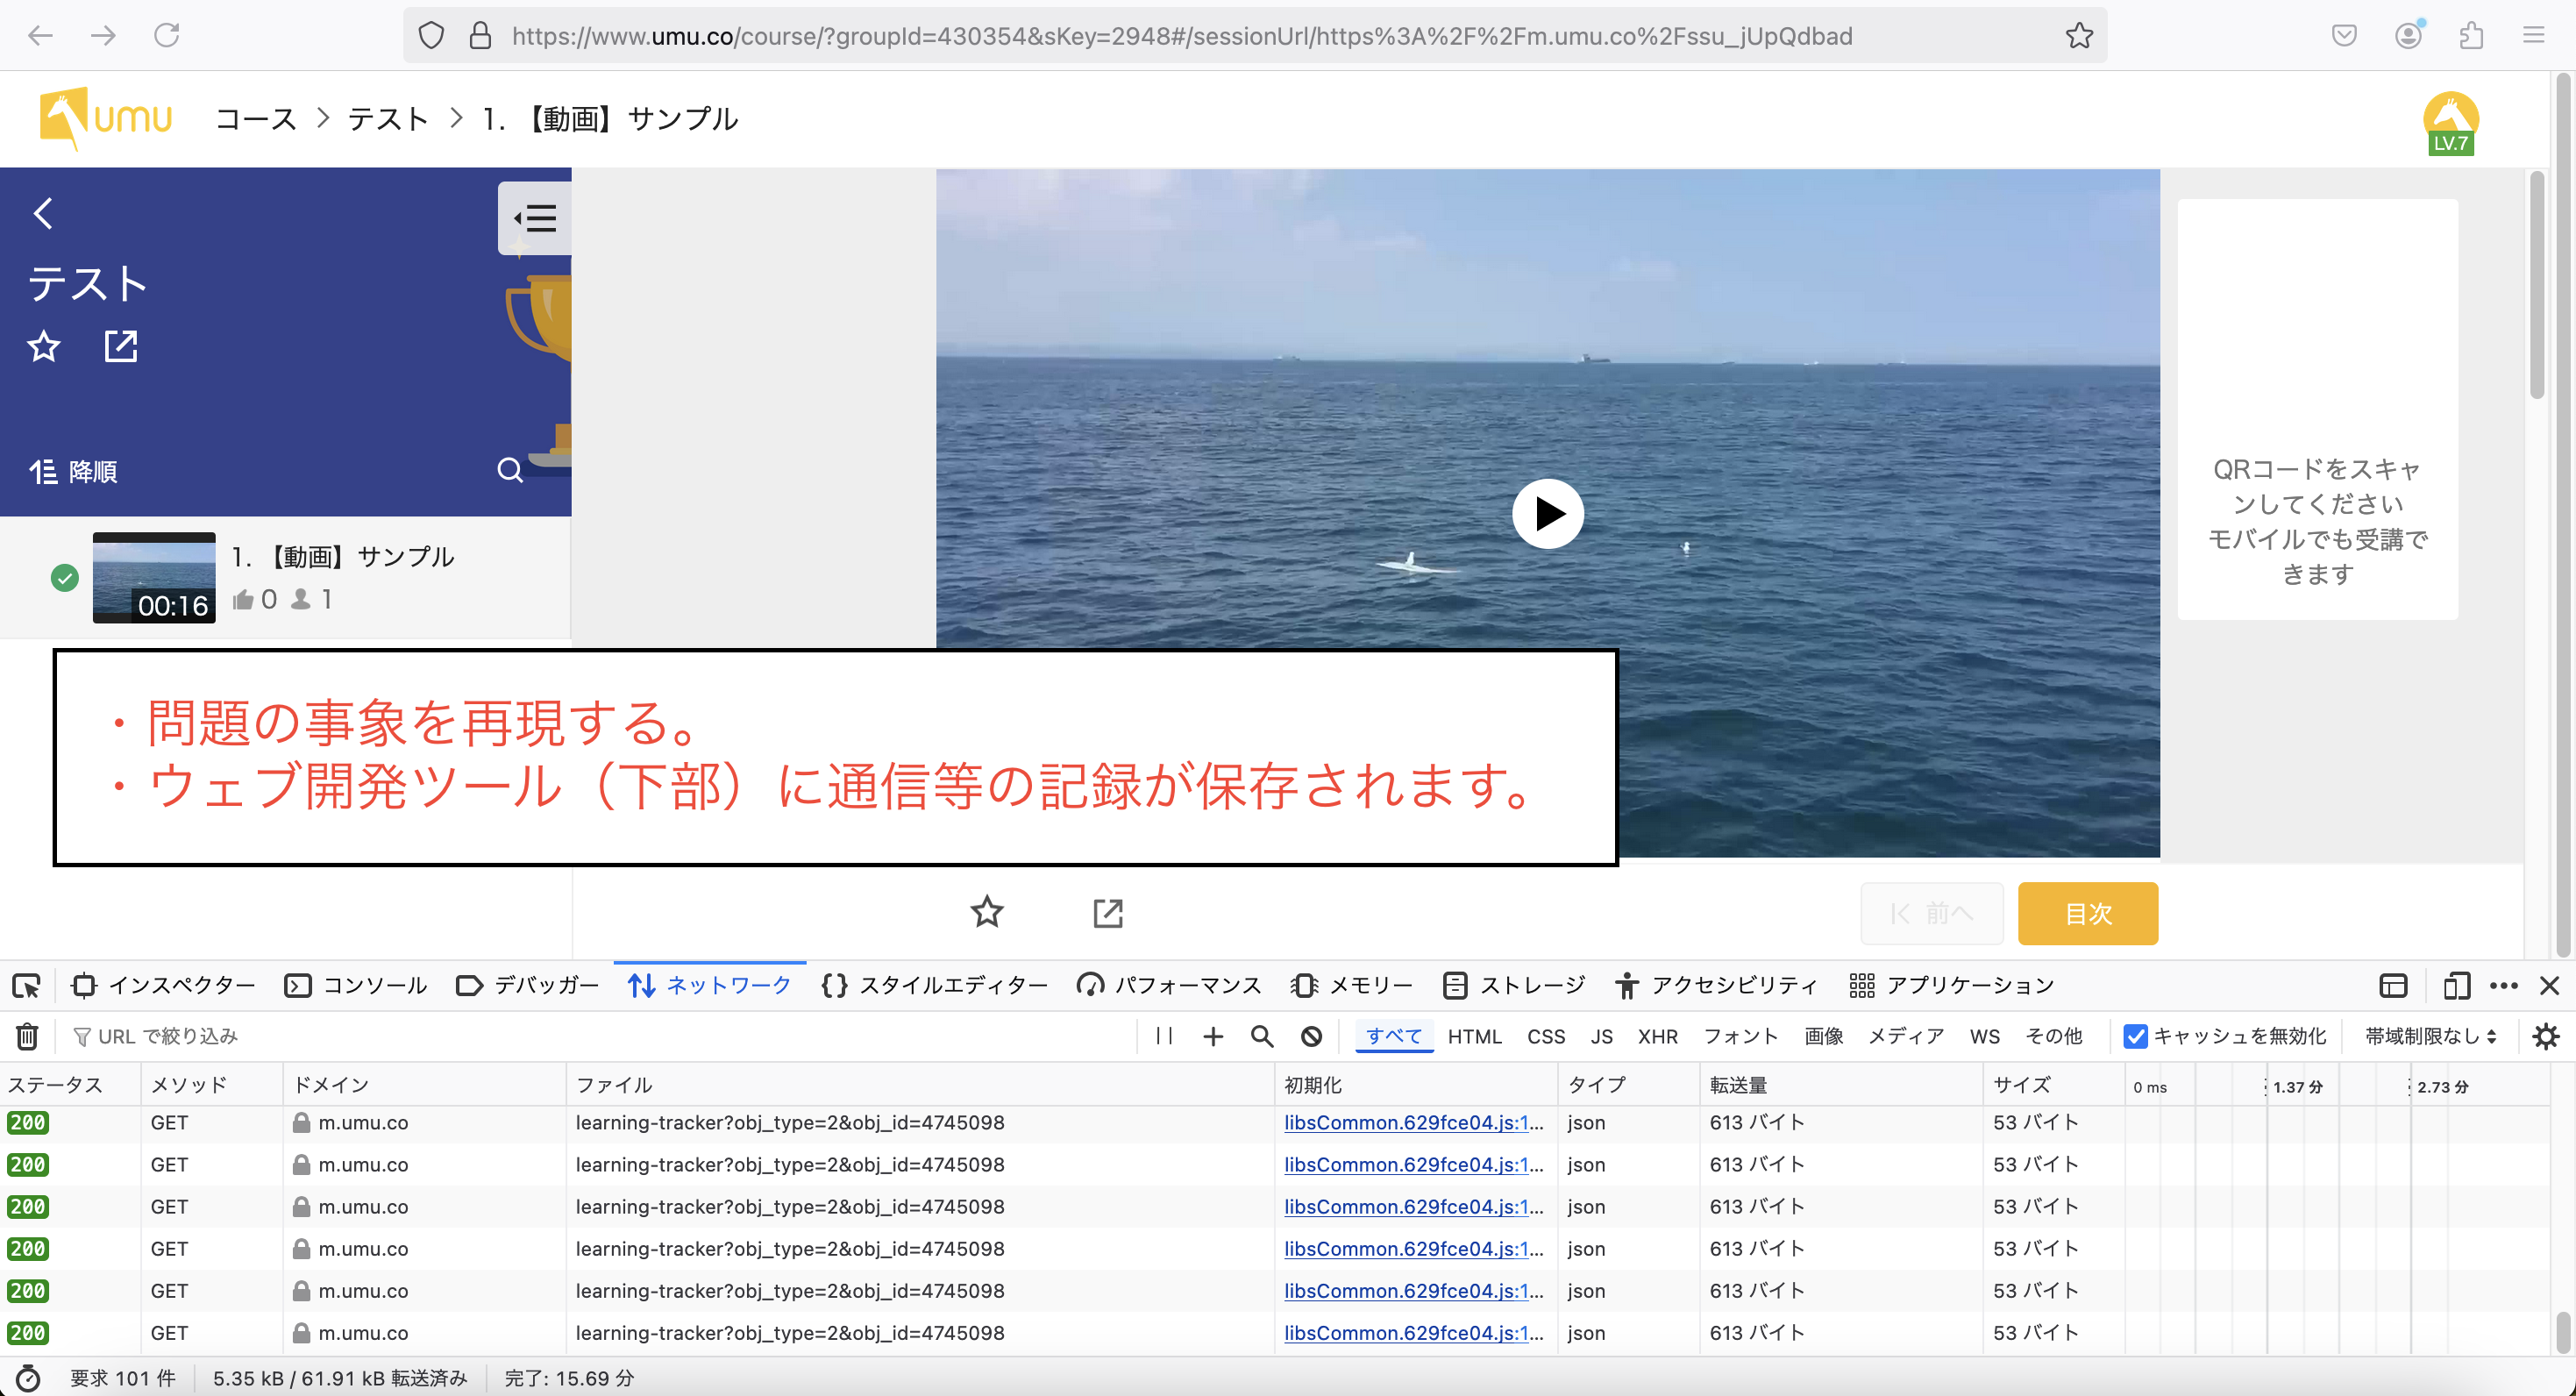This screenshot has height=1396, width=2576.
Task: Play the sample video
Action: tap(1547, 514)
